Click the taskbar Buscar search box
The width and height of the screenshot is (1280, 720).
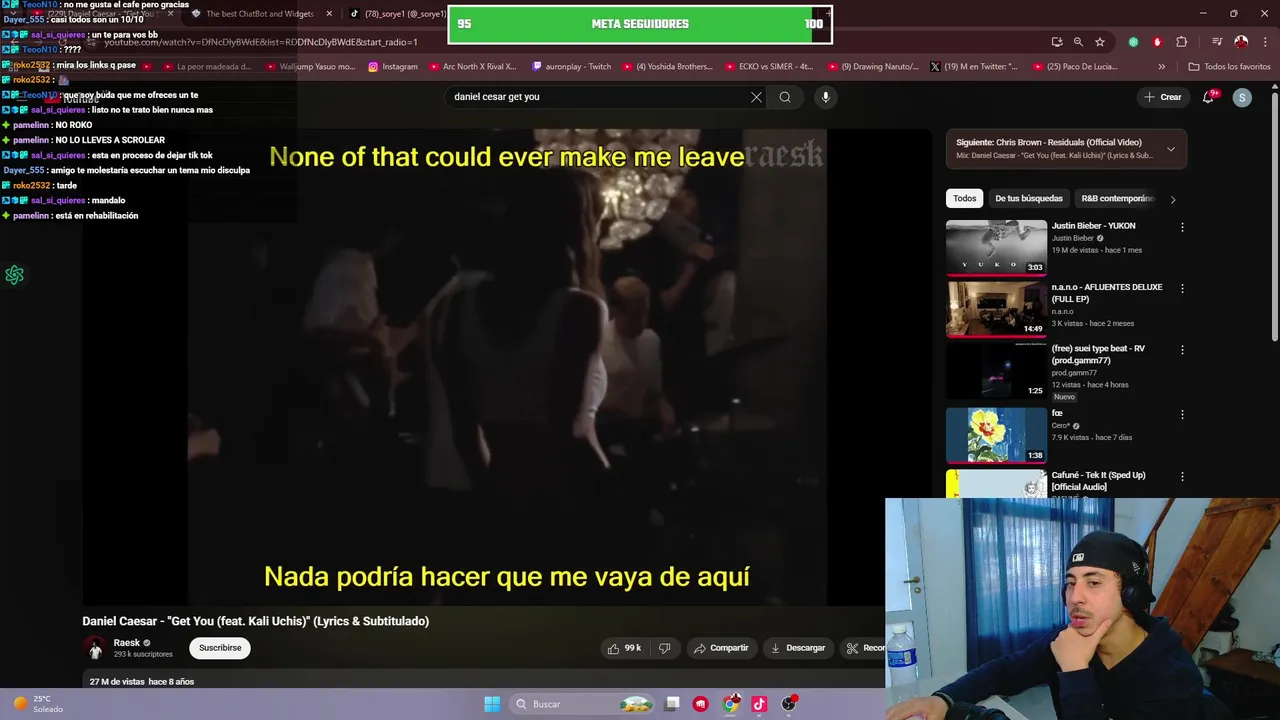click(583, 704)
